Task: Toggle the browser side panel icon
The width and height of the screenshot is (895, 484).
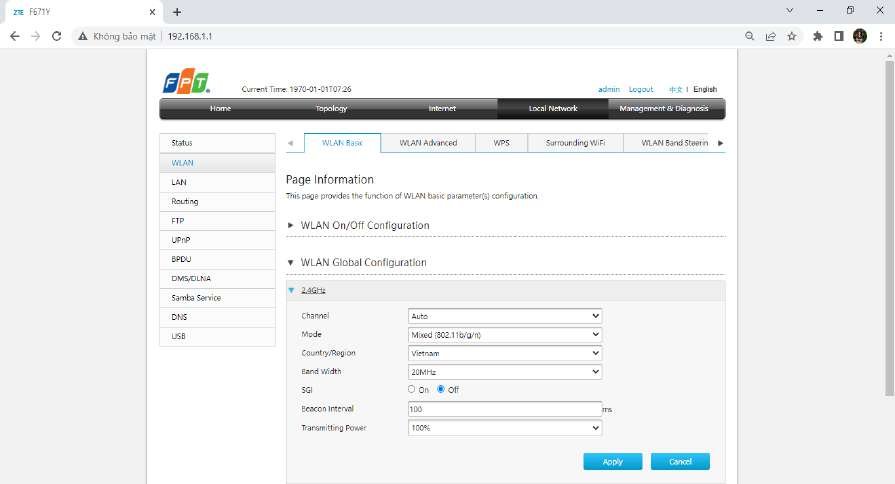Action: [x=838, y=36]
